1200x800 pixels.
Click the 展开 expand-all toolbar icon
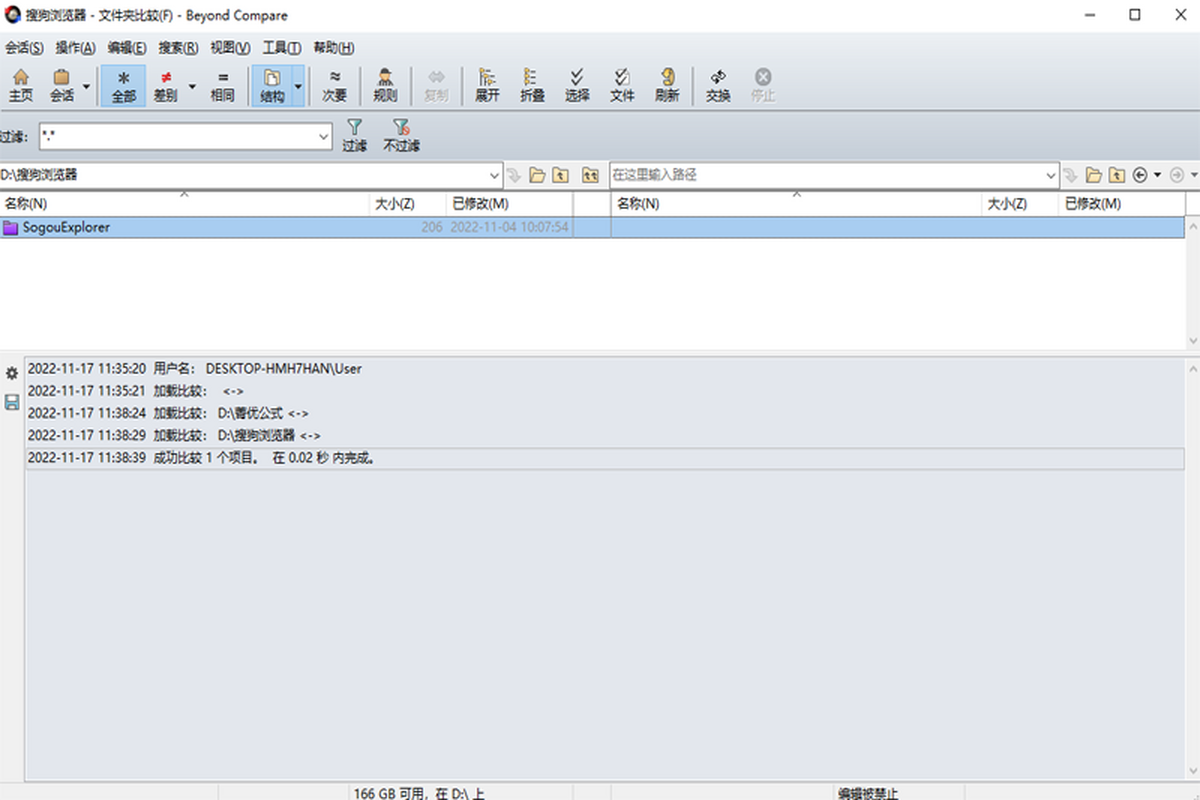pos(487,85)
